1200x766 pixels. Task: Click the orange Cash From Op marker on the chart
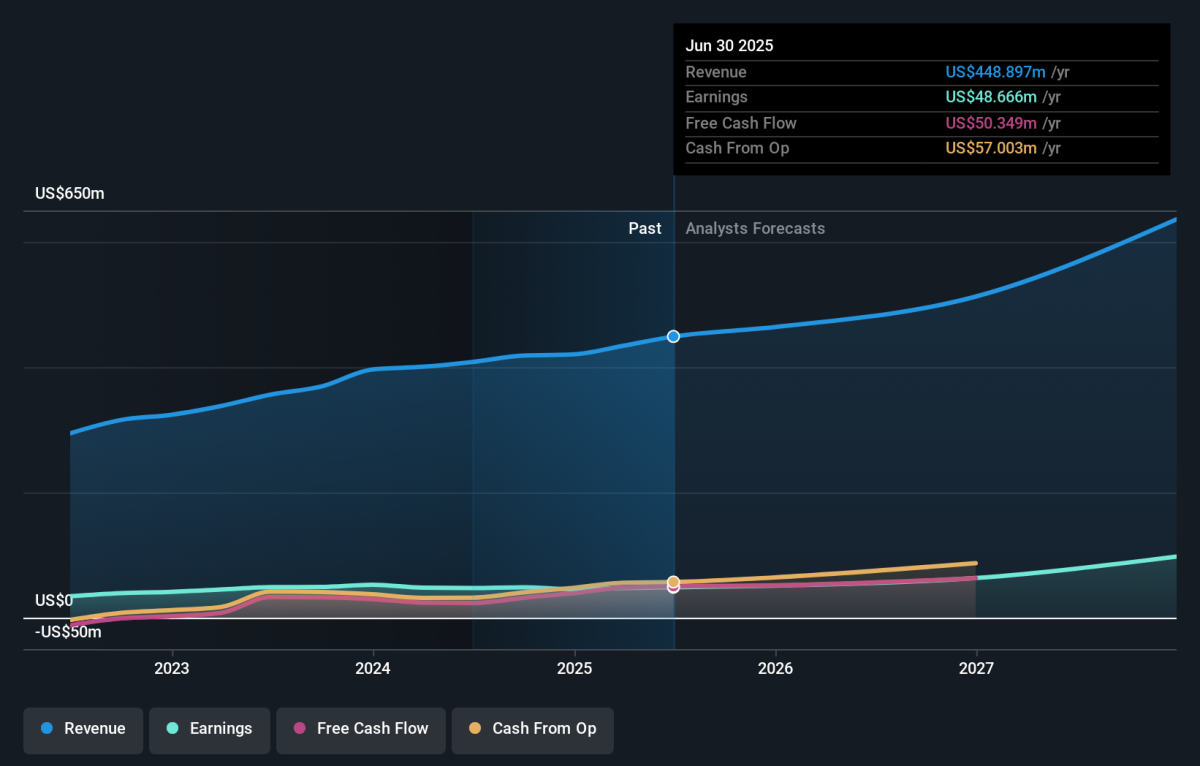click(x=673, y=581)
